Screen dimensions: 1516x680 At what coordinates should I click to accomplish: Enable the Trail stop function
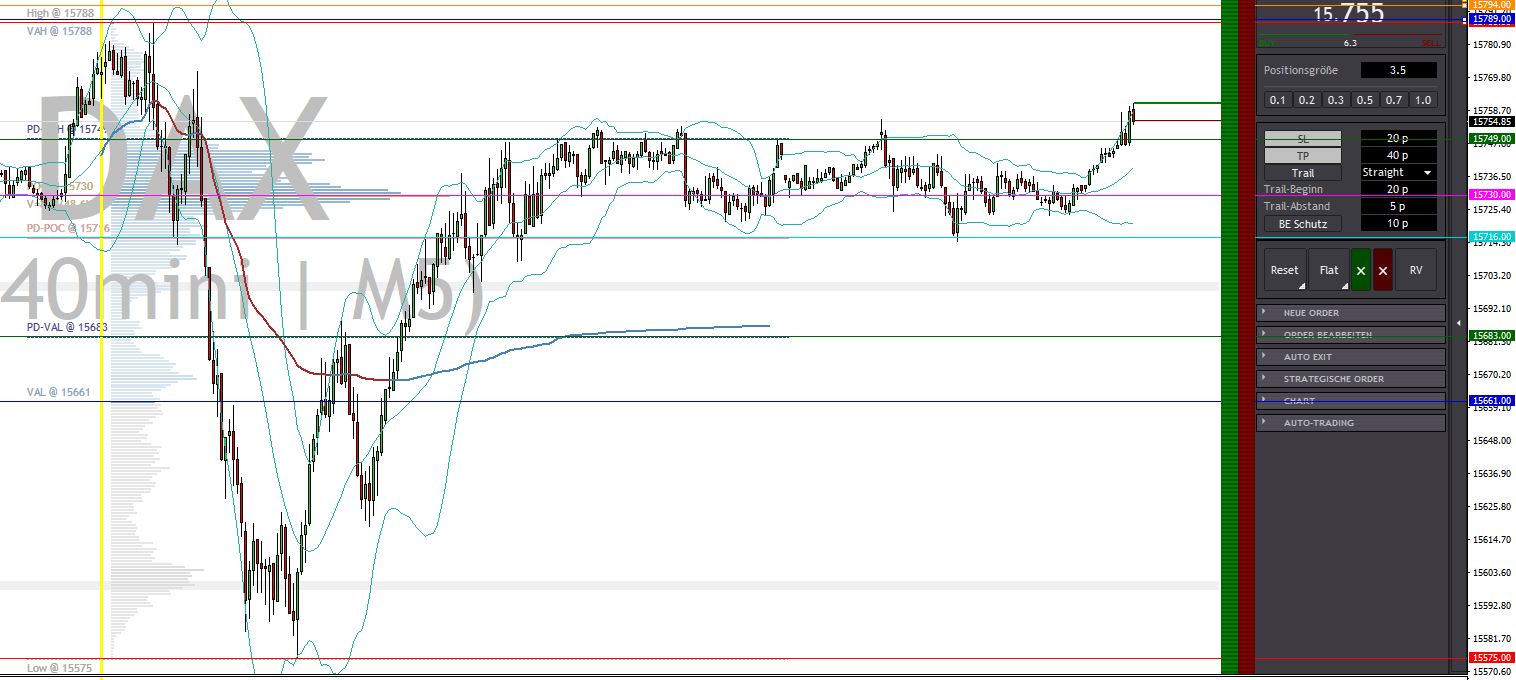tap(1302, 172)
